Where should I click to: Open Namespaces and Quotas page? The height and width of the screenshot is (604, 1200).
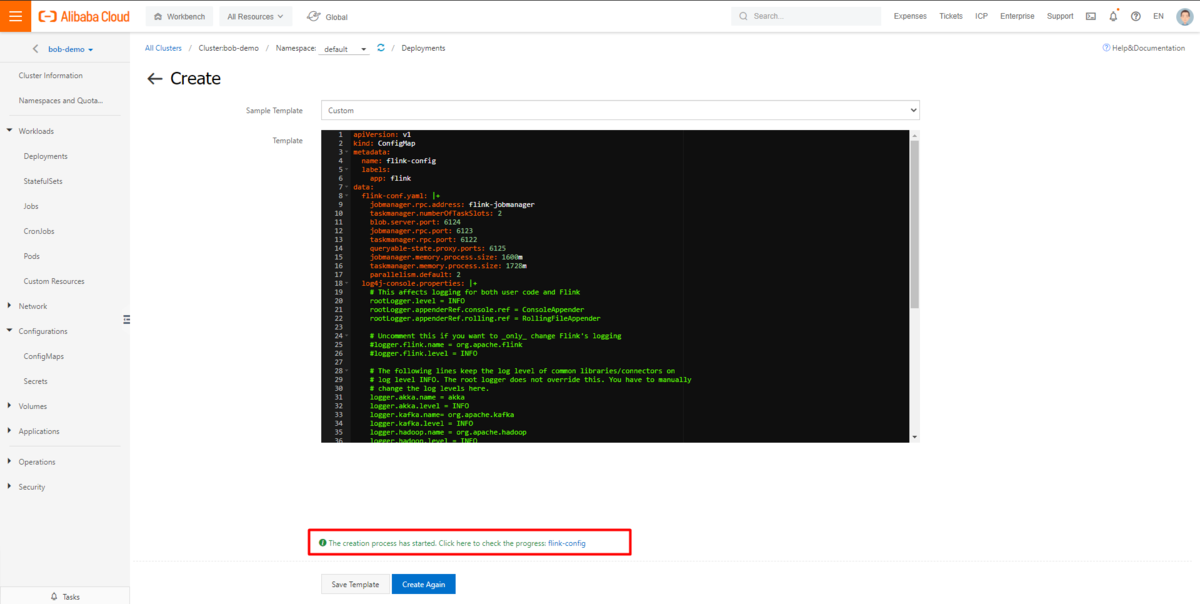tap(61, 101)
